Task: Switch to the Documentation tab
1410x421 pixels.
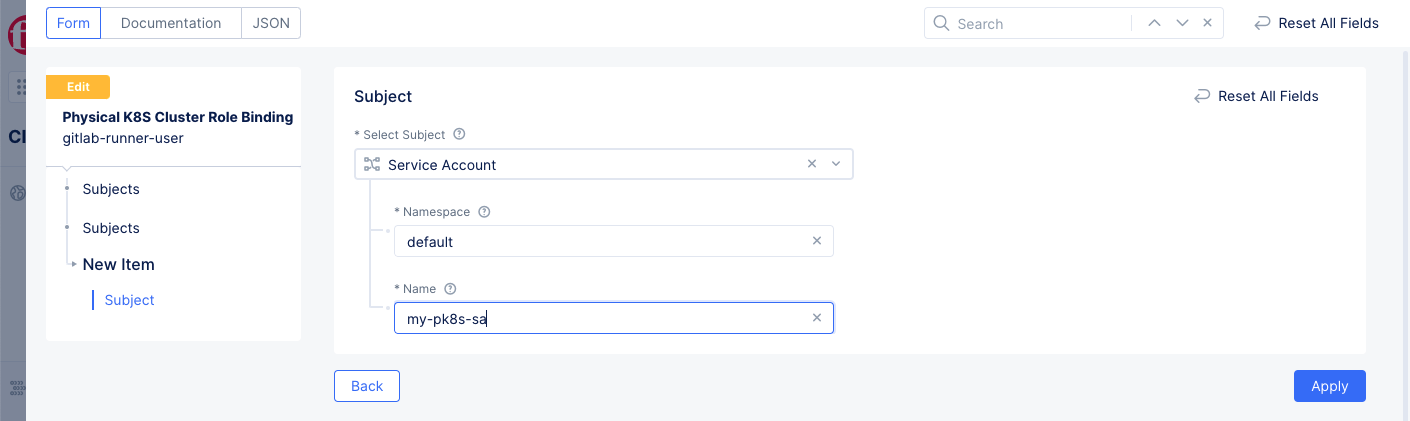Action: click(x=171, y=23)
